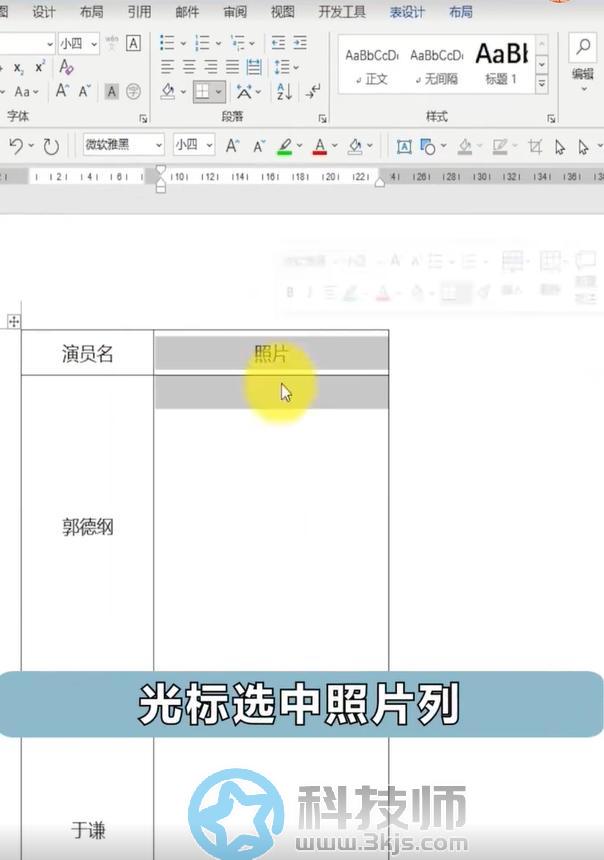Open Asian layout options
Viewport: 604px width, 860px height.
(x=244, y=91)
